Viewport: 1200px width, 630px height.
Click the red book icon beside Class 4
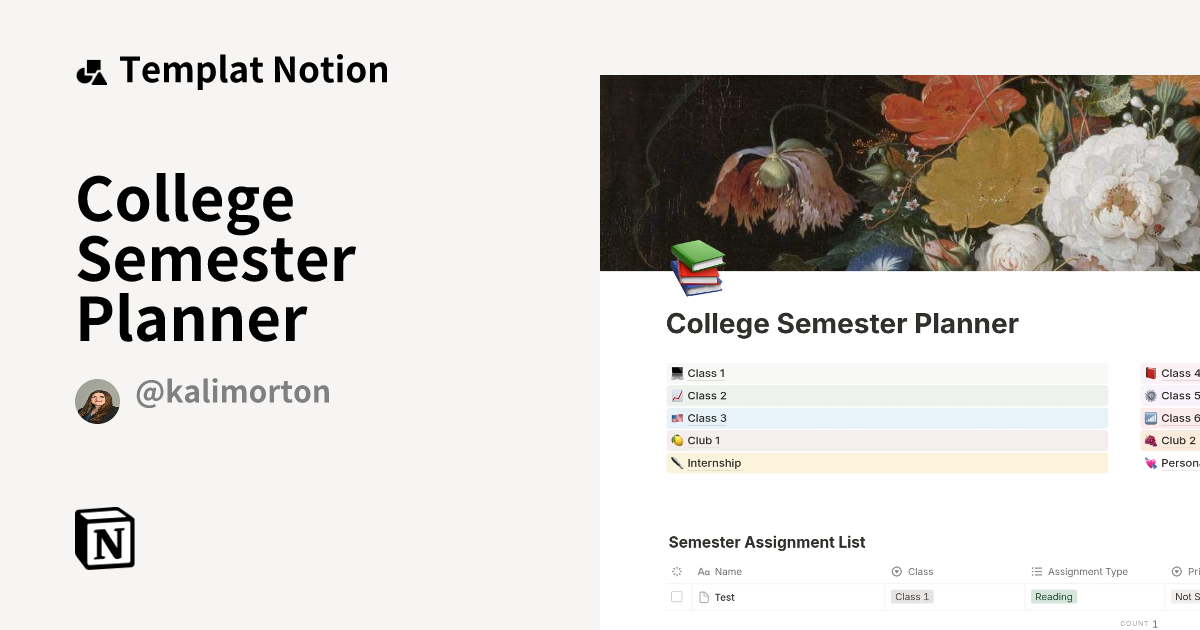click(1152, 373)
